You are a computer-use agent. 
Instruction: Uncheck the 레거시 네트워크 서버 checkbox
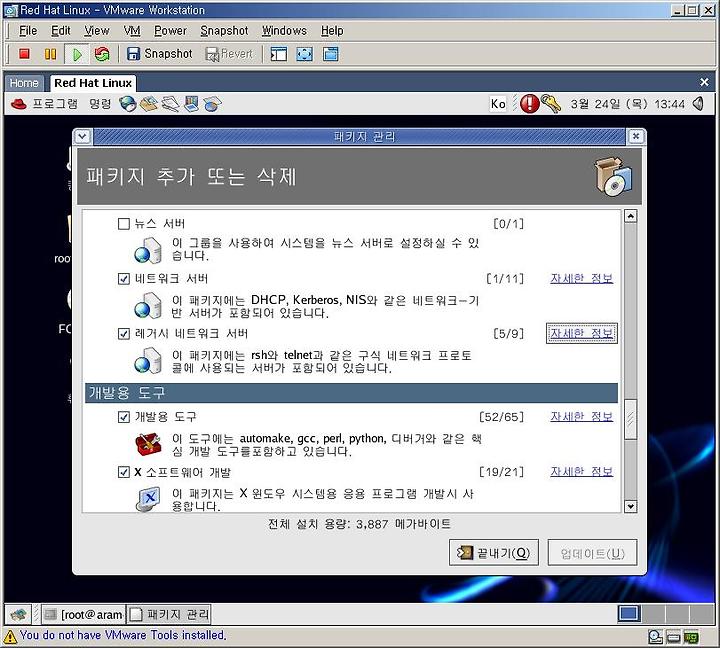point(124,334)
